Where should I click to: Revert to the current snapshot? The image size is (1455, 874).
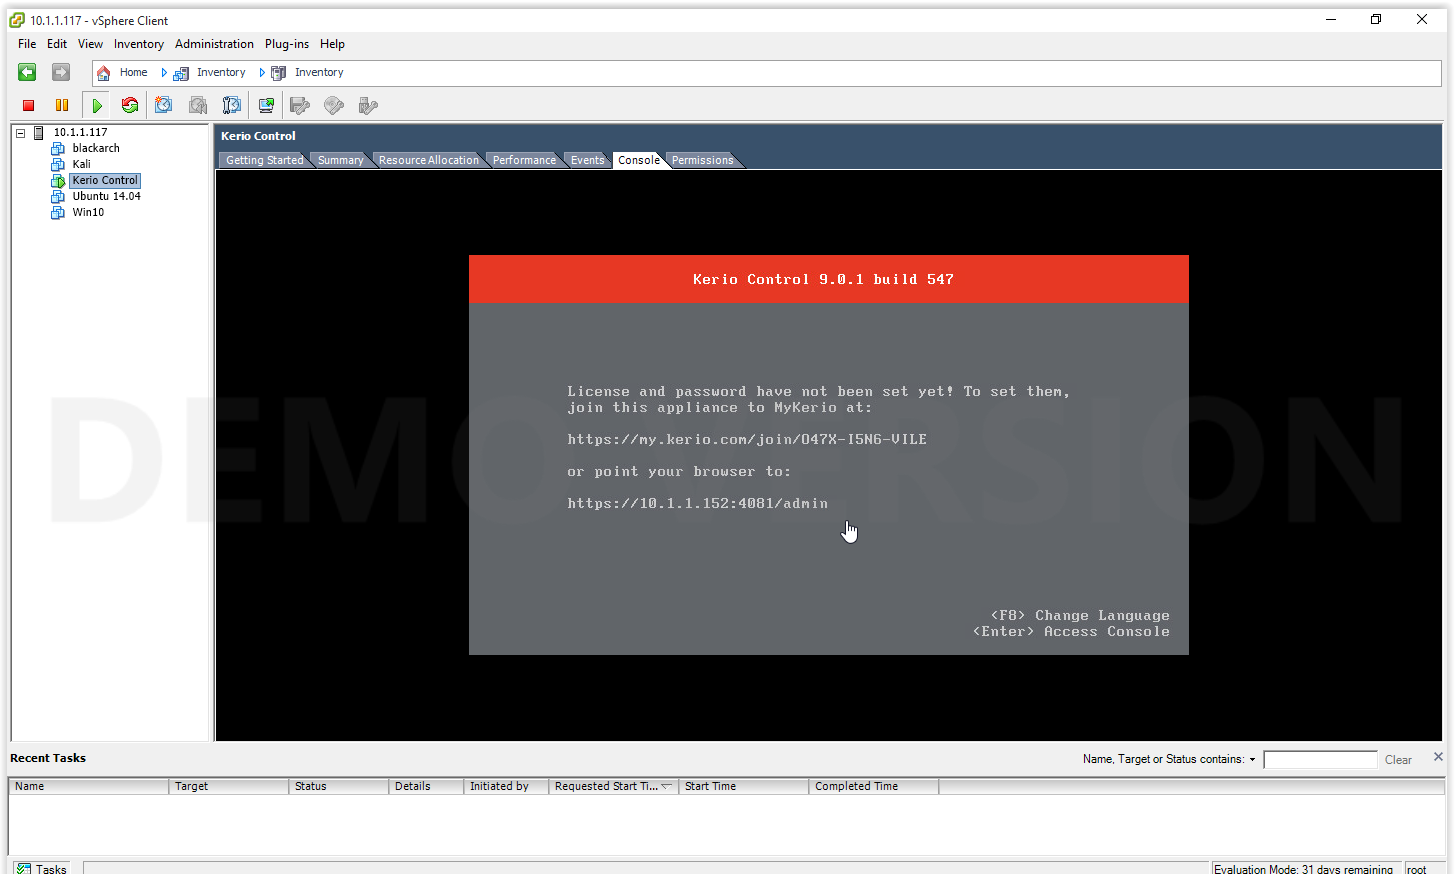point(198,105)
